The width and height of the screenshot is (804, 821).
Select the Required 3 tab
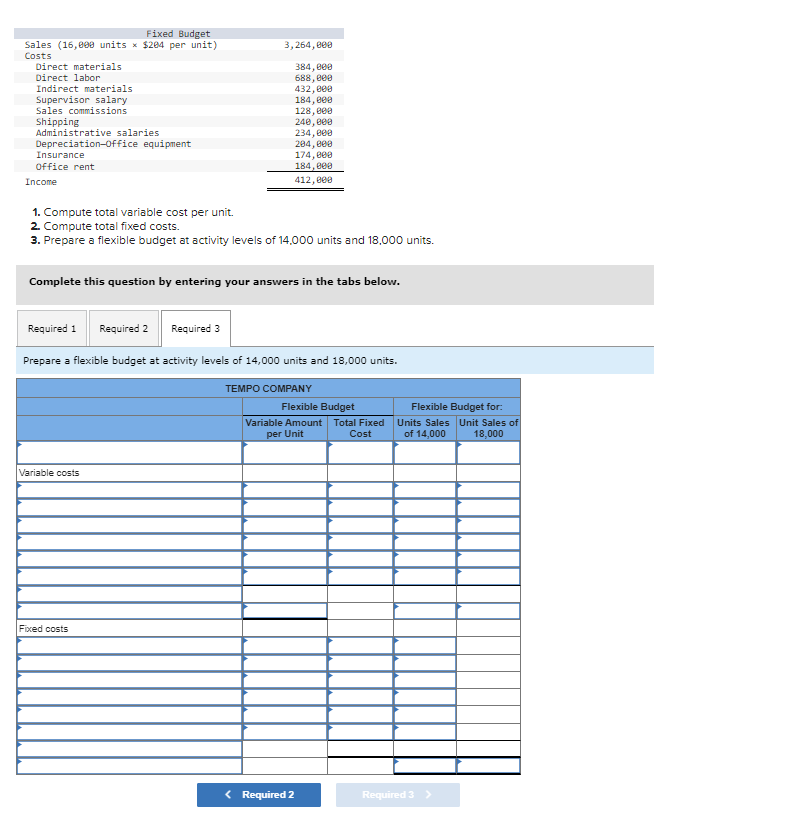(195, 328)
